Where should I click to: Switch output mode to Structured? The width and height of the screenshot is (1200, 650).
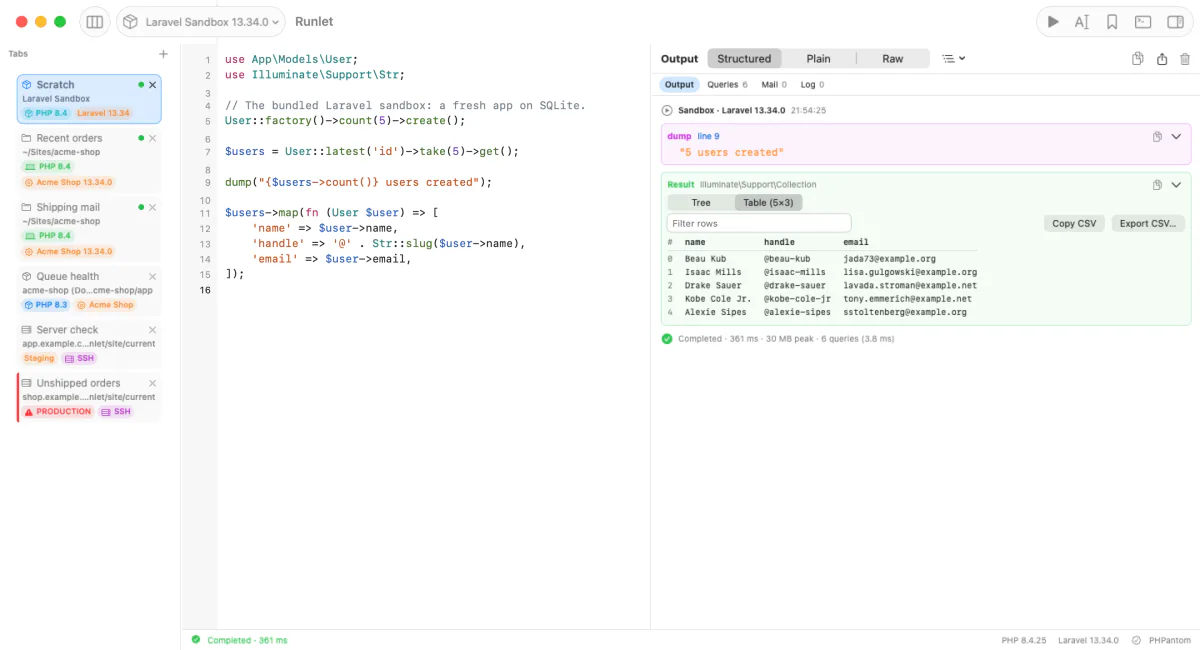tap(744, 59)
